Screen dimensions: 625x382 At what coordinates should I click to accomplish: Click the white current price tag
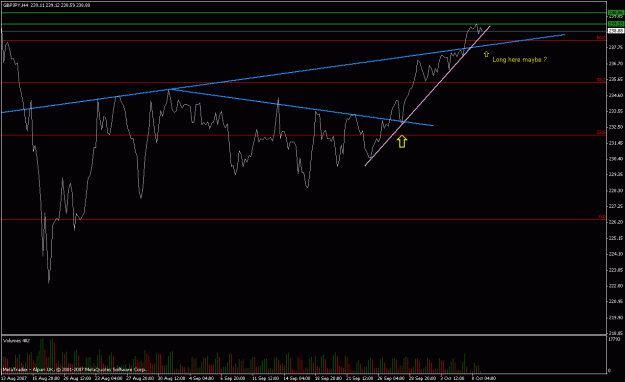click(616, 31)
